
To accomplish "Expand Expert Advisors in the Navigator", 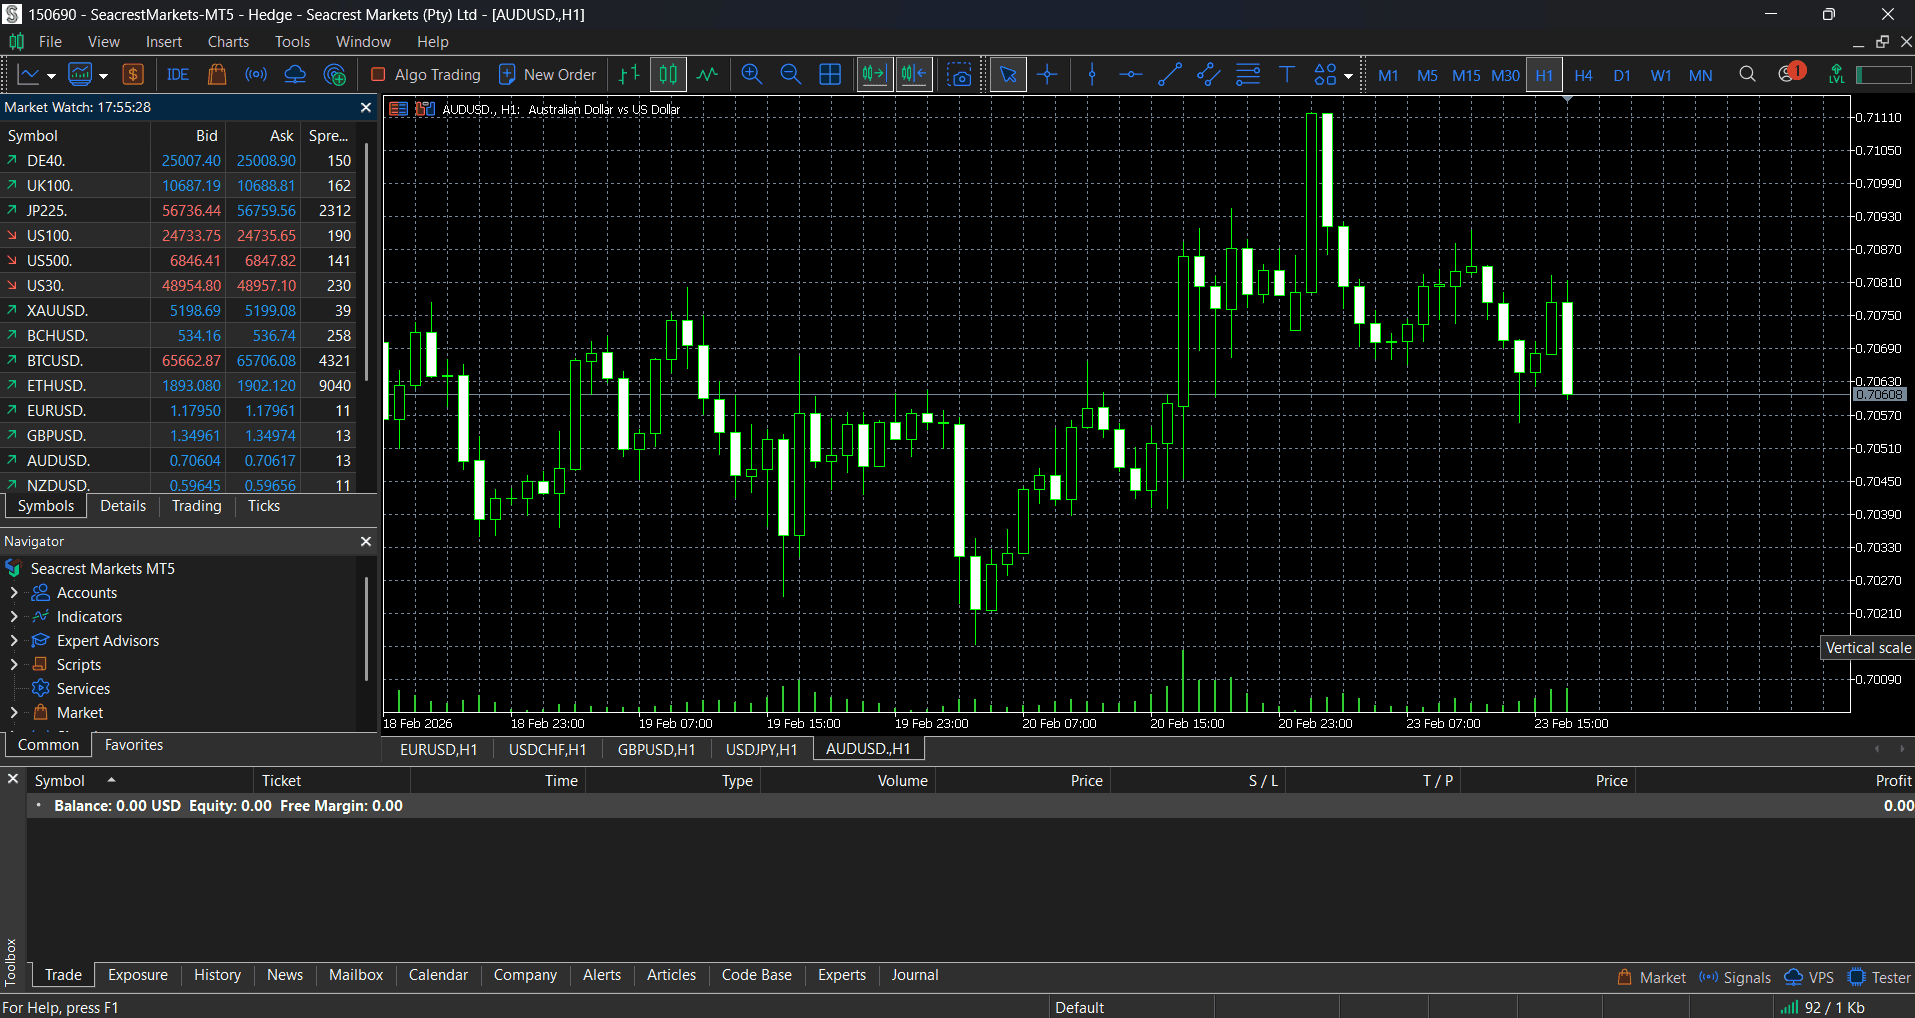I will (14, 640).
